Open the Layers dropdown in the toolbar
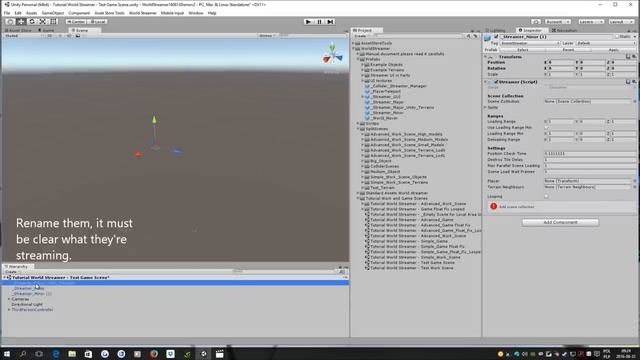 tap(591, 22)
